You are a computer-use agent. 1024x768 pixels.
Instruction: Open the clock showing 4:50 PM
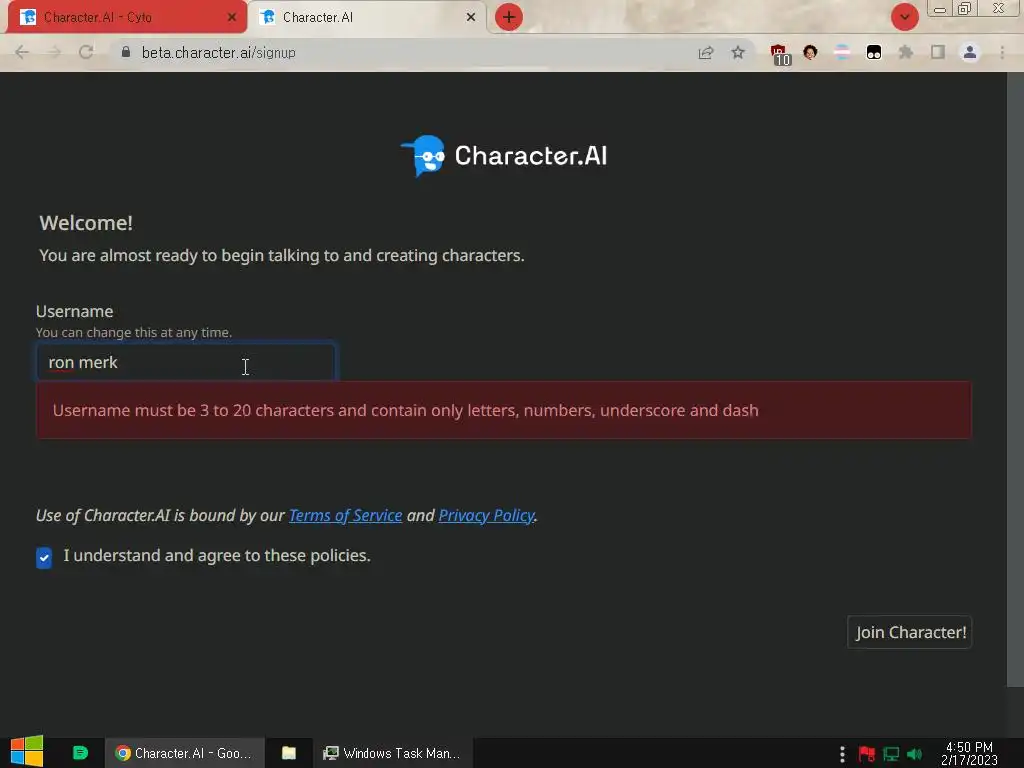click(969, 753)
